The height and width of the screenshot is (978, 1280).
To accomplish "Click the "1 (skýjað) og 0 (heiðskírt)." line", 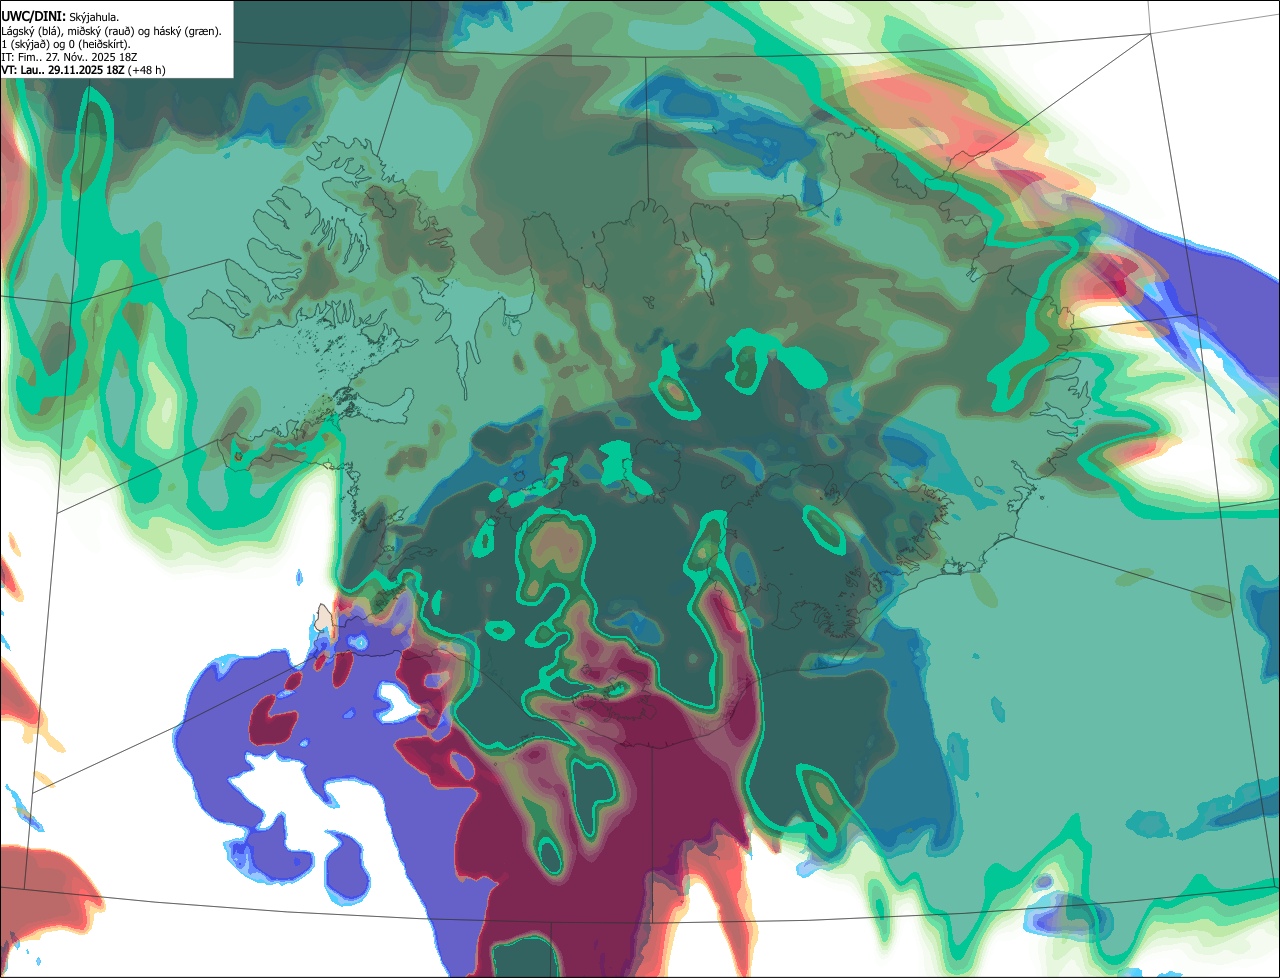I will coord(65,45).
